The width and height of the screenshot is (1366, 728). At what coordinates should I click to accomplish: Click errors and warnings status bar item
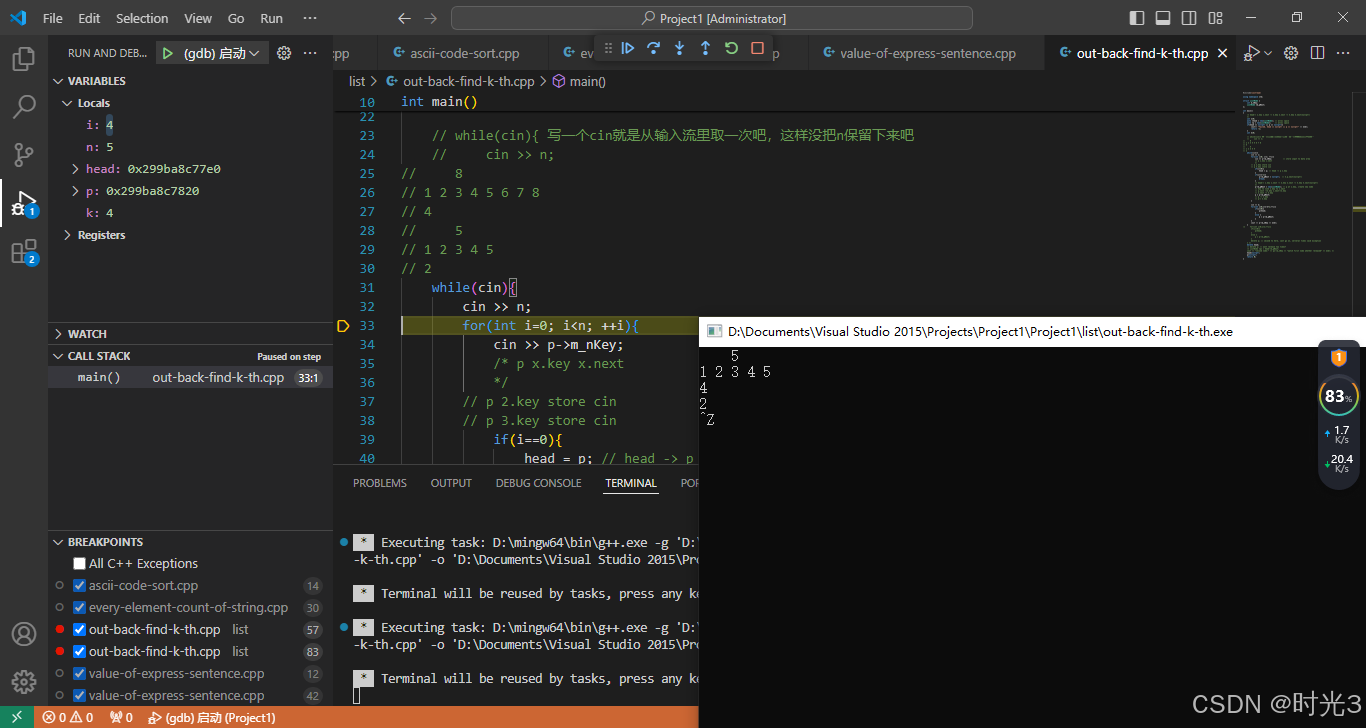click(x=69, y=717)
